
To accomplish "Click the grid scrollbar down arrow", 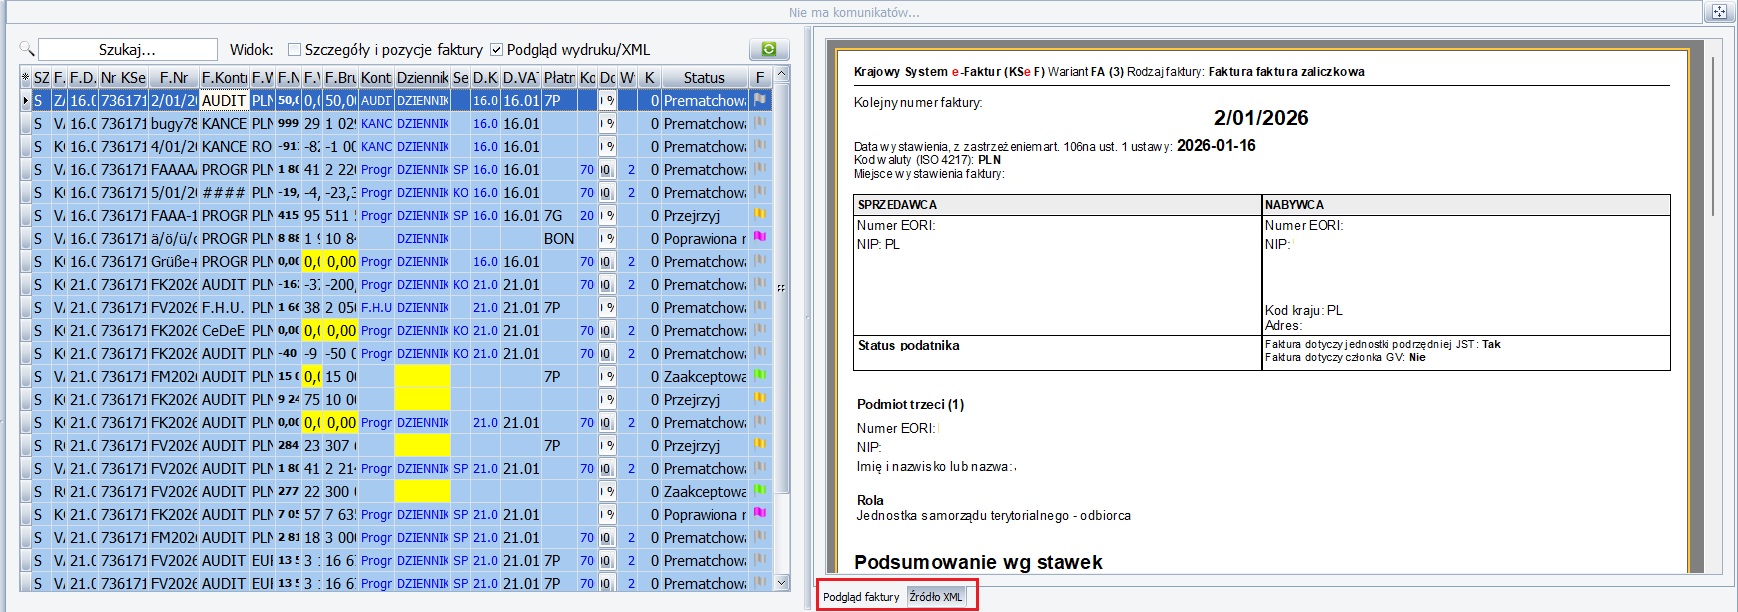I will coord(782,582).
